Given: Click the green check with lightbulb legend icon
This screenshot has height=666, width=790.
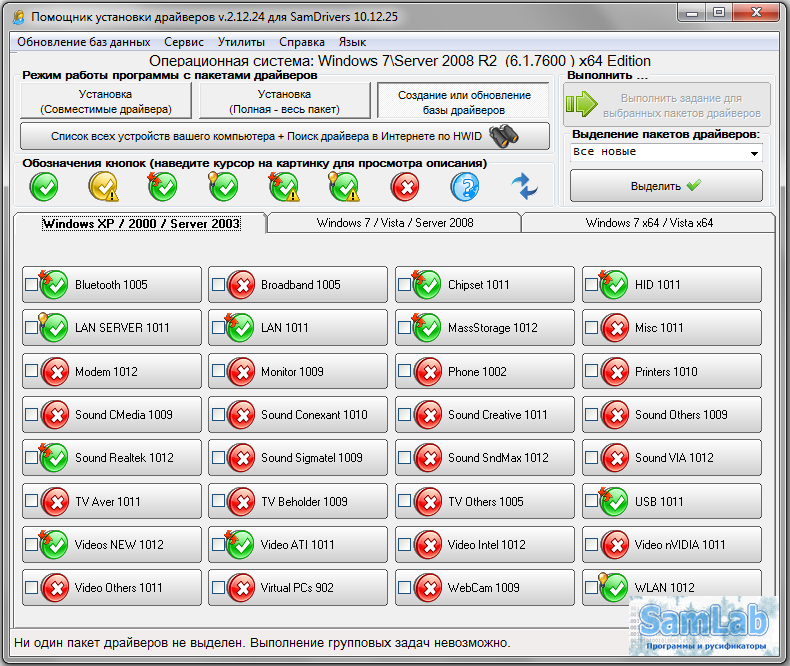Looking at the screenshot, I should 223,186.
